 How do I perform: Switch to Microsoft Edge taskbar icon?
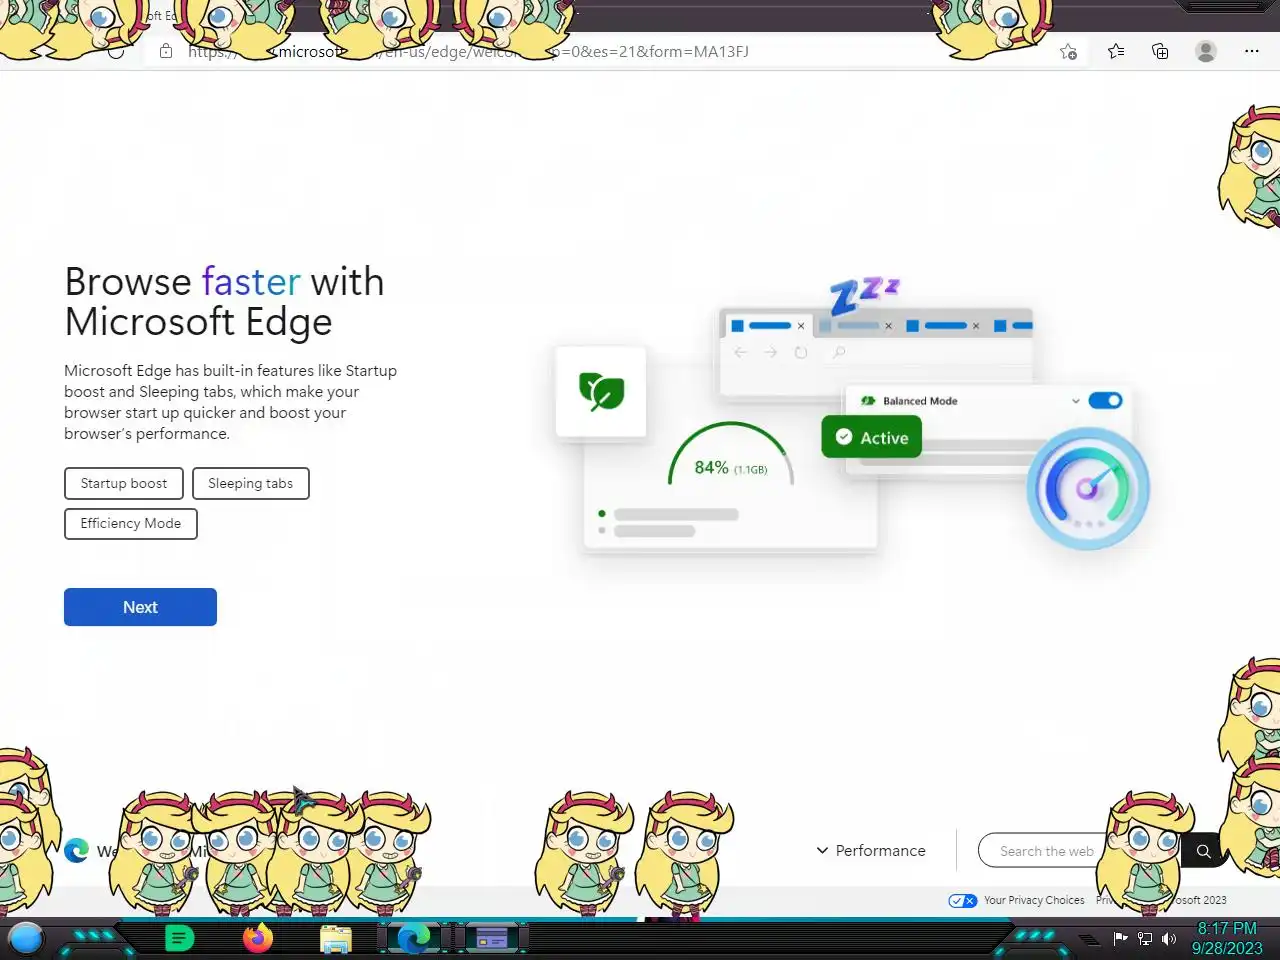[x=413, y=938]
